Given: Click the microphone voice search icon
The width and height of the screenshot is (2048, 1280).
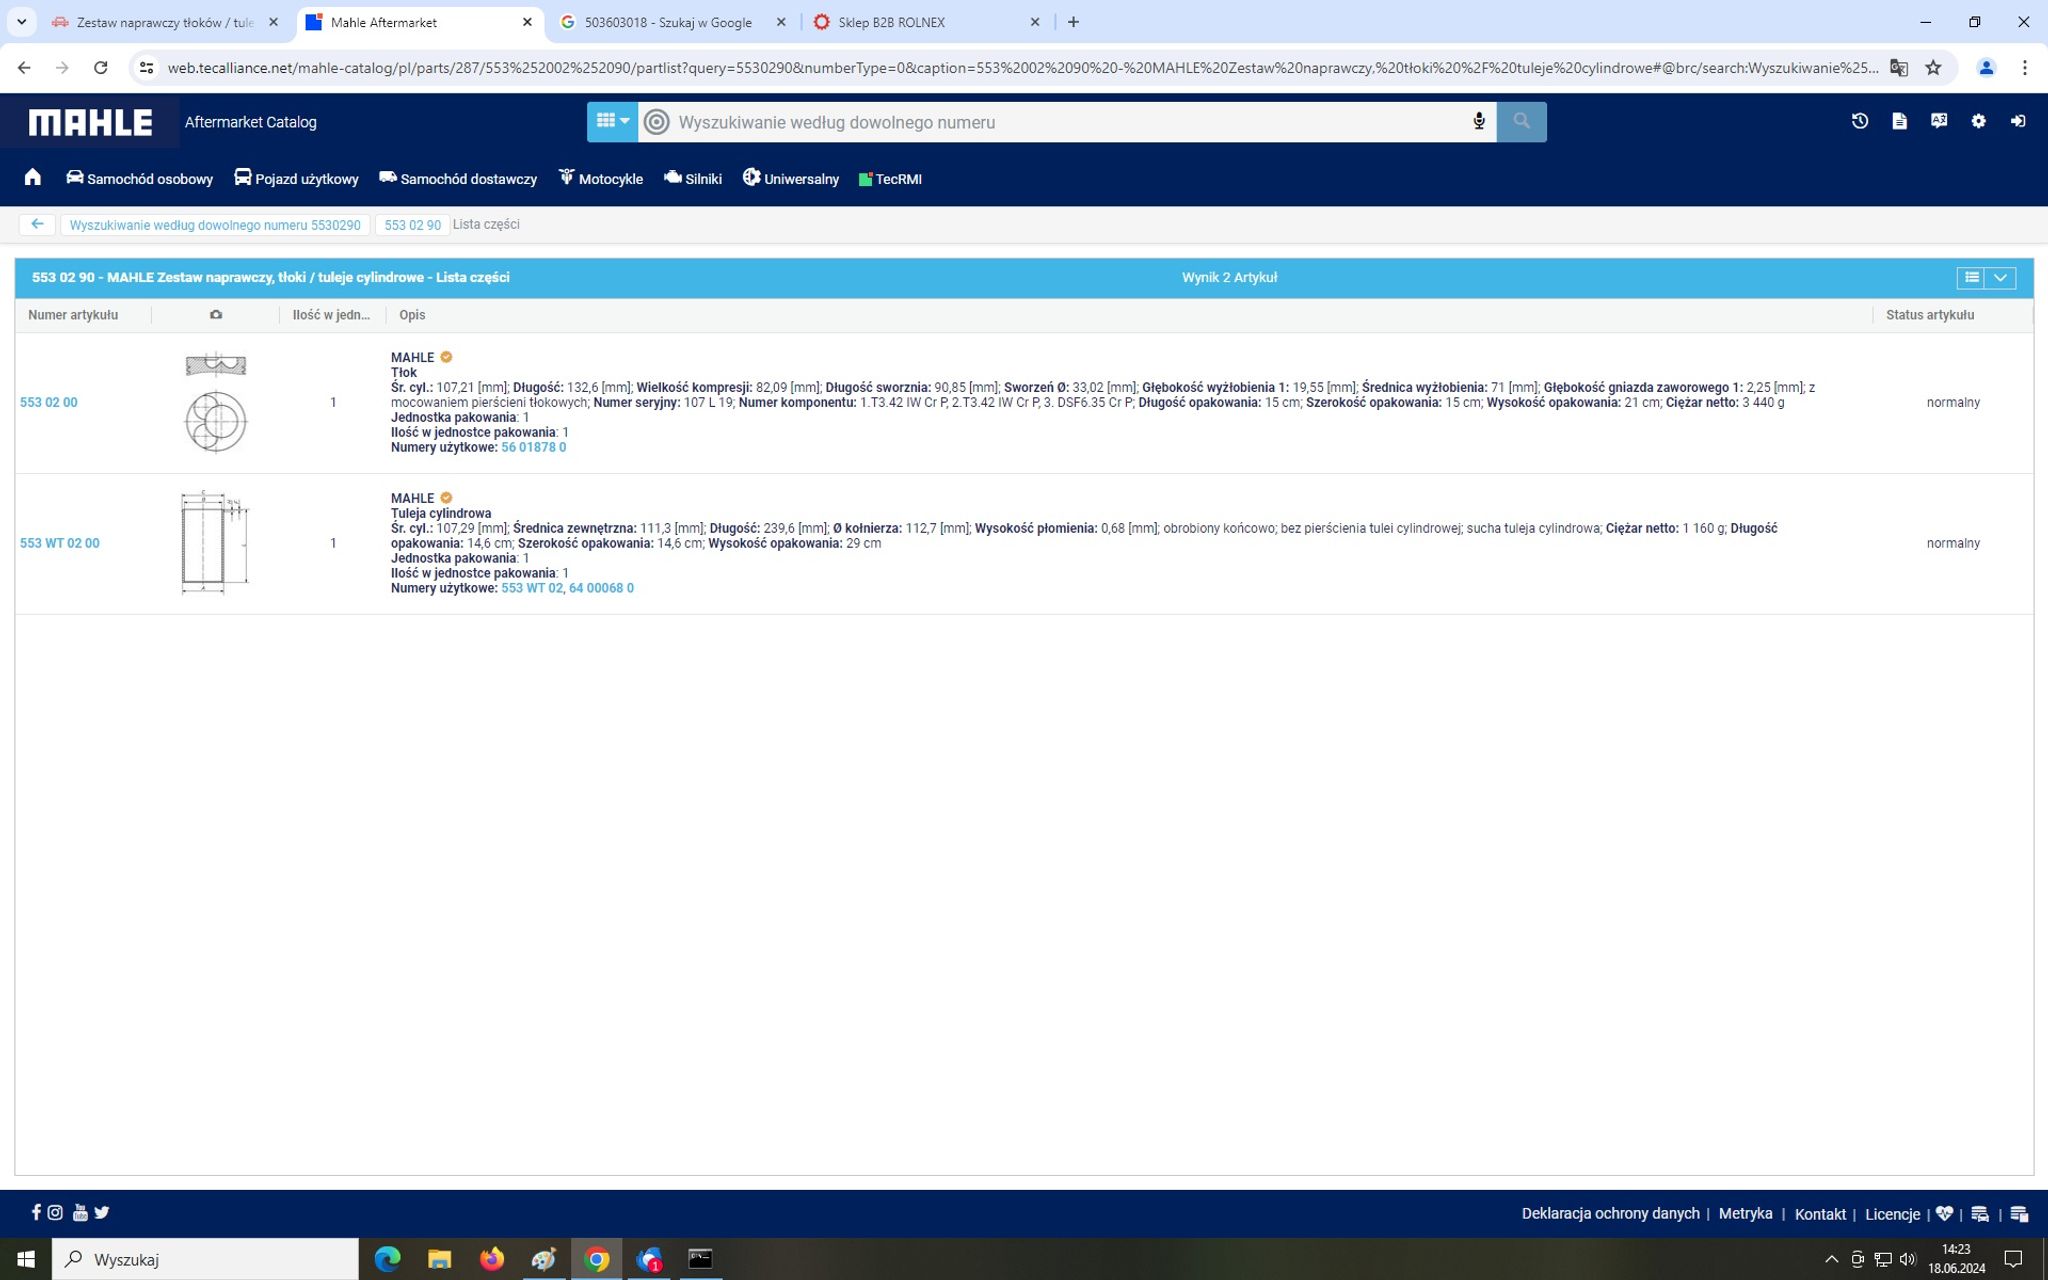Looking at the screenshot, I should pyautogui.click(x=1478, y=122).
